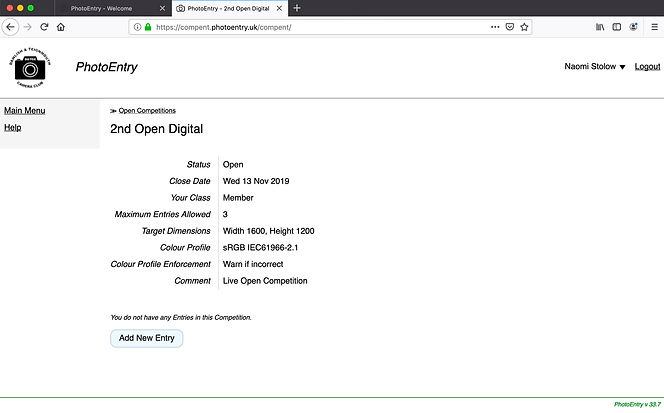
Task: Follow the Open Competitions breadcrumb link
Action: (x=147, y=111)
